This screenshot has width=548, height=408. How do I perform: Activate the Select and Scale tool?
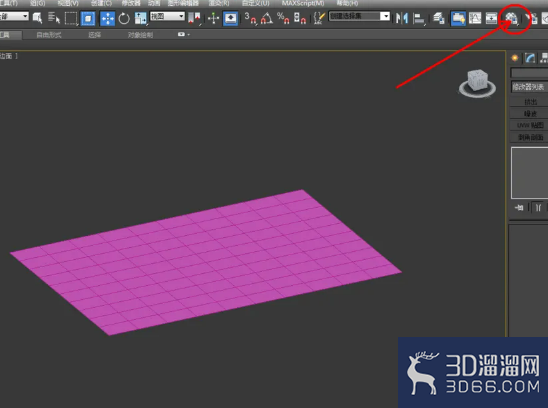tap(141, 18)
